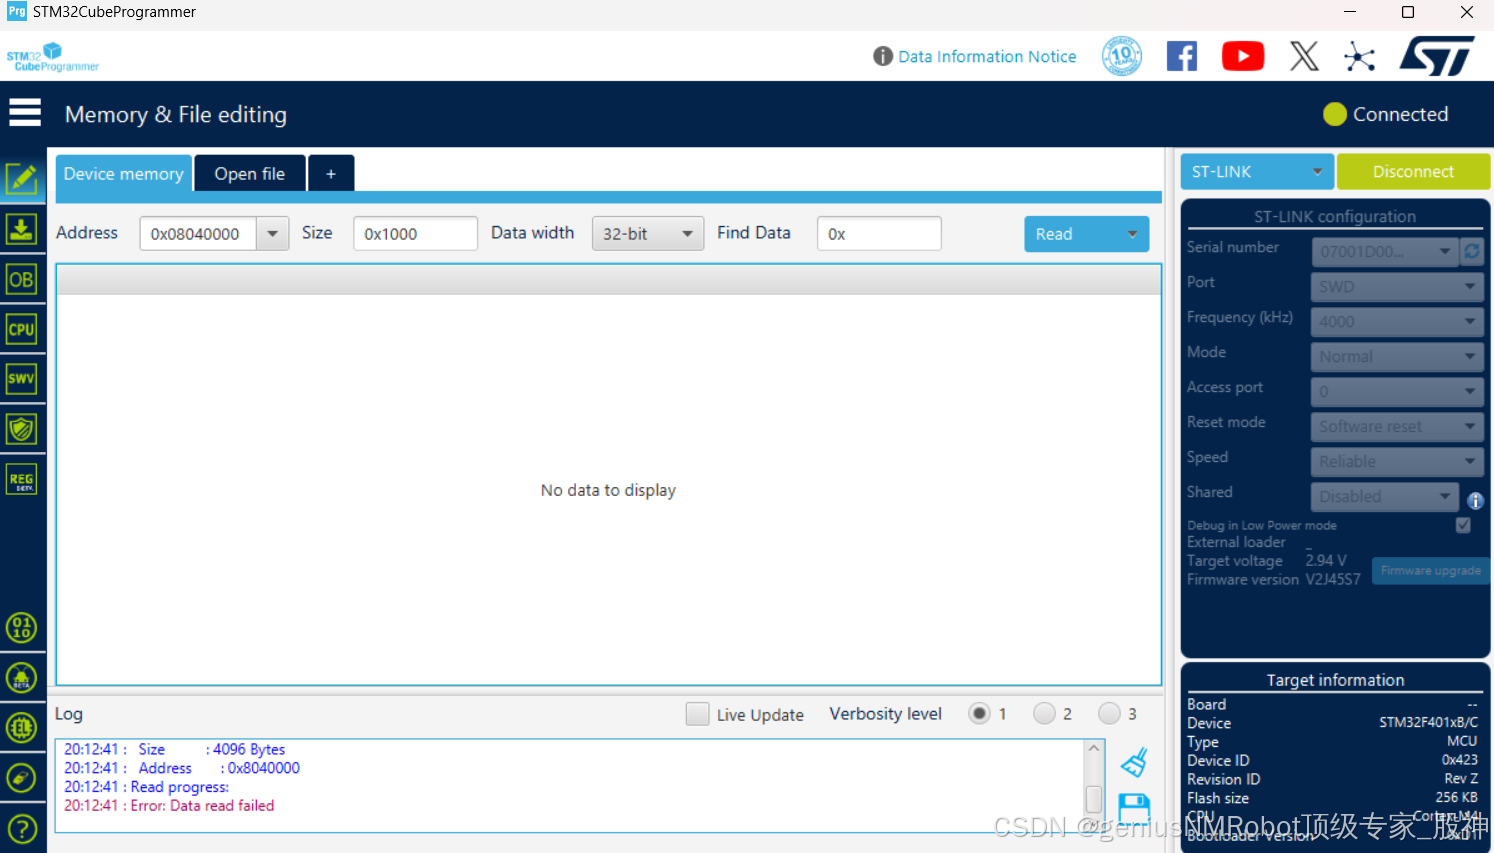Open the SWV serial wire viewer icon
Image resolution: width=1494 pixels, height=853 pixels.
click(22, 379)
